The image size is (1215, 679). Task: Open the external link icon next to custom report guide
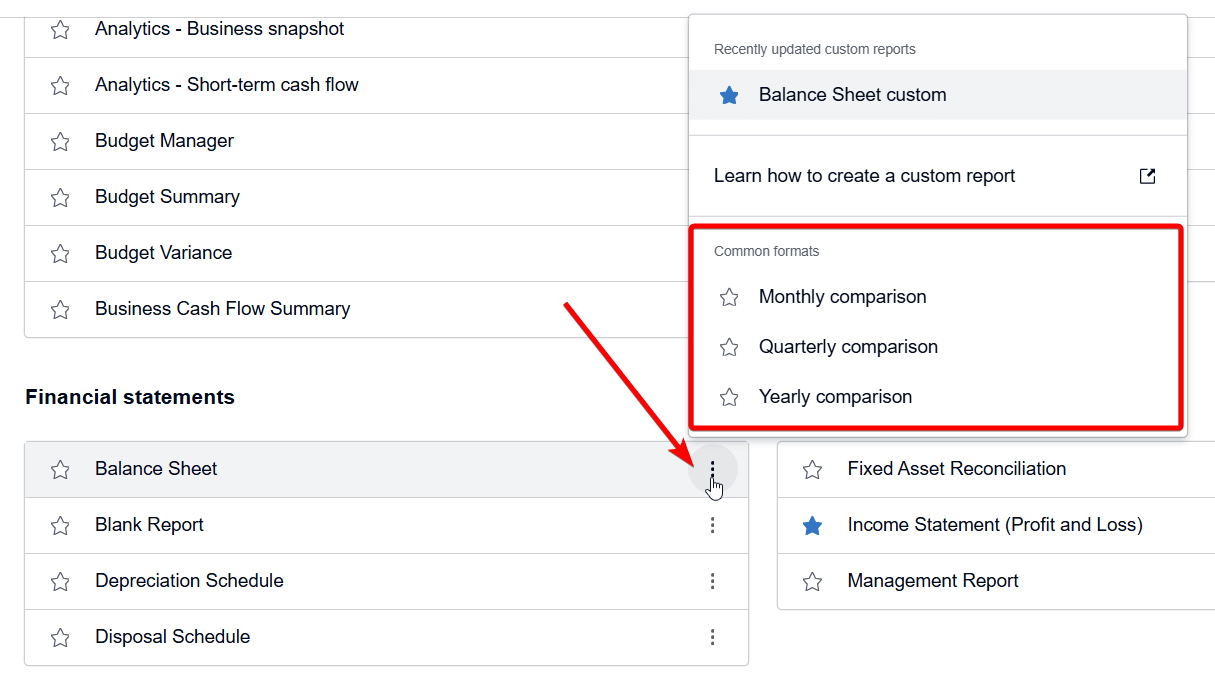coord(1147,175)
